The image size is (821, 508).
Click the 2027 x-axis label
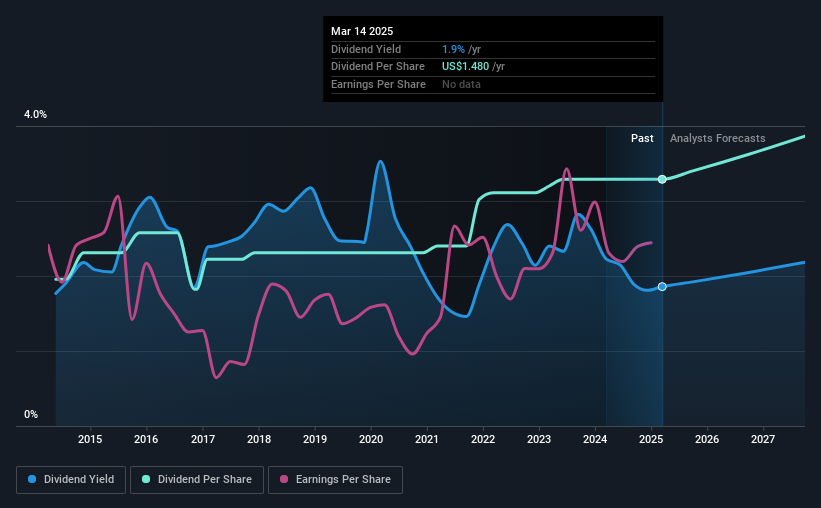[x=763, y=439]
